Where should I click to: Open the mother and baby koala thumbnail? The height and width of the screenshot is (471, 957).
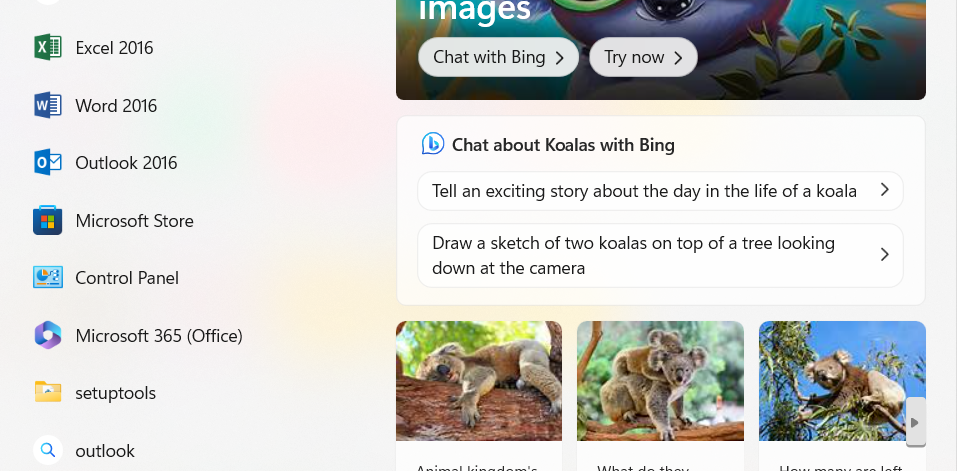click(x=660, y=380)
